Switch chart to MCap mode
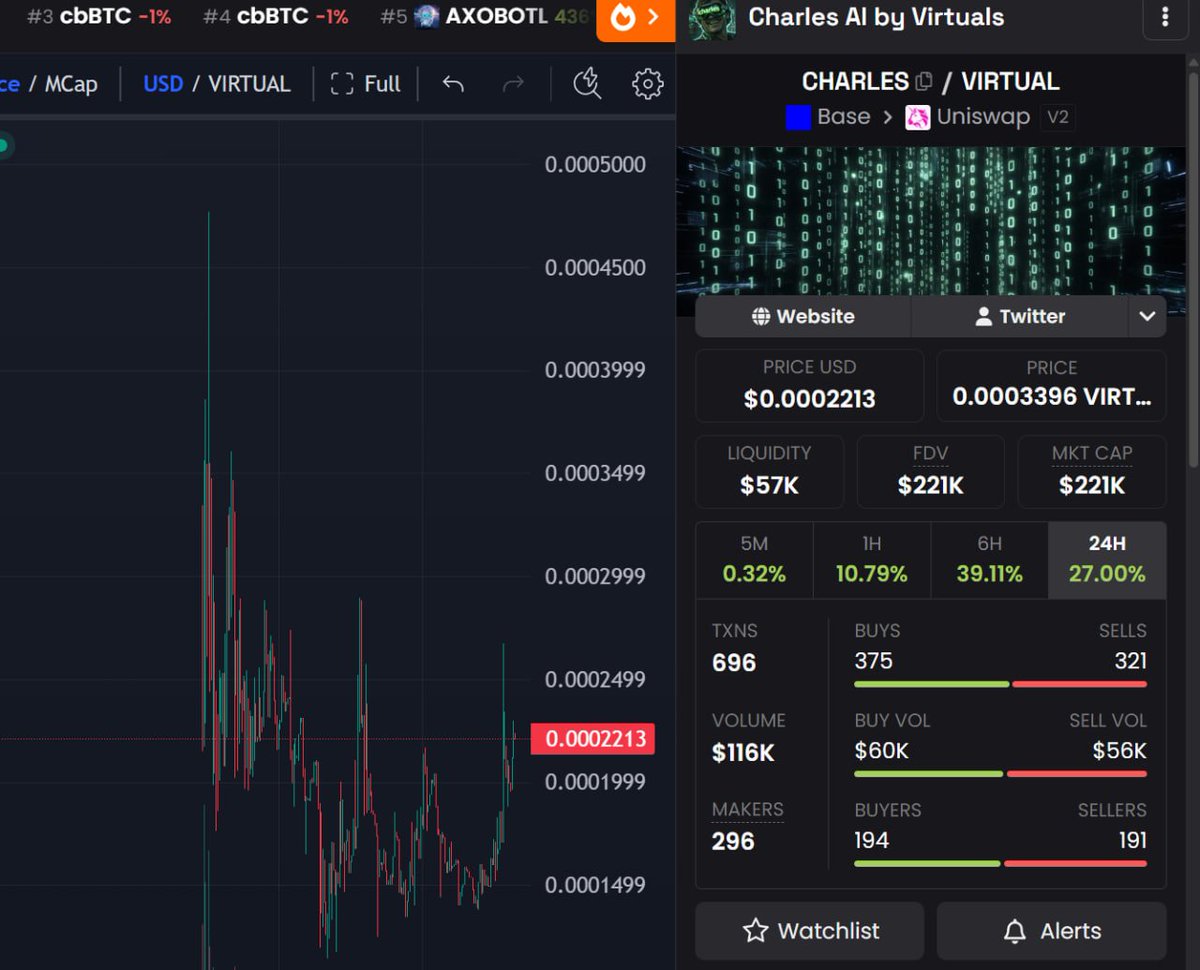 tap(71, 84)
